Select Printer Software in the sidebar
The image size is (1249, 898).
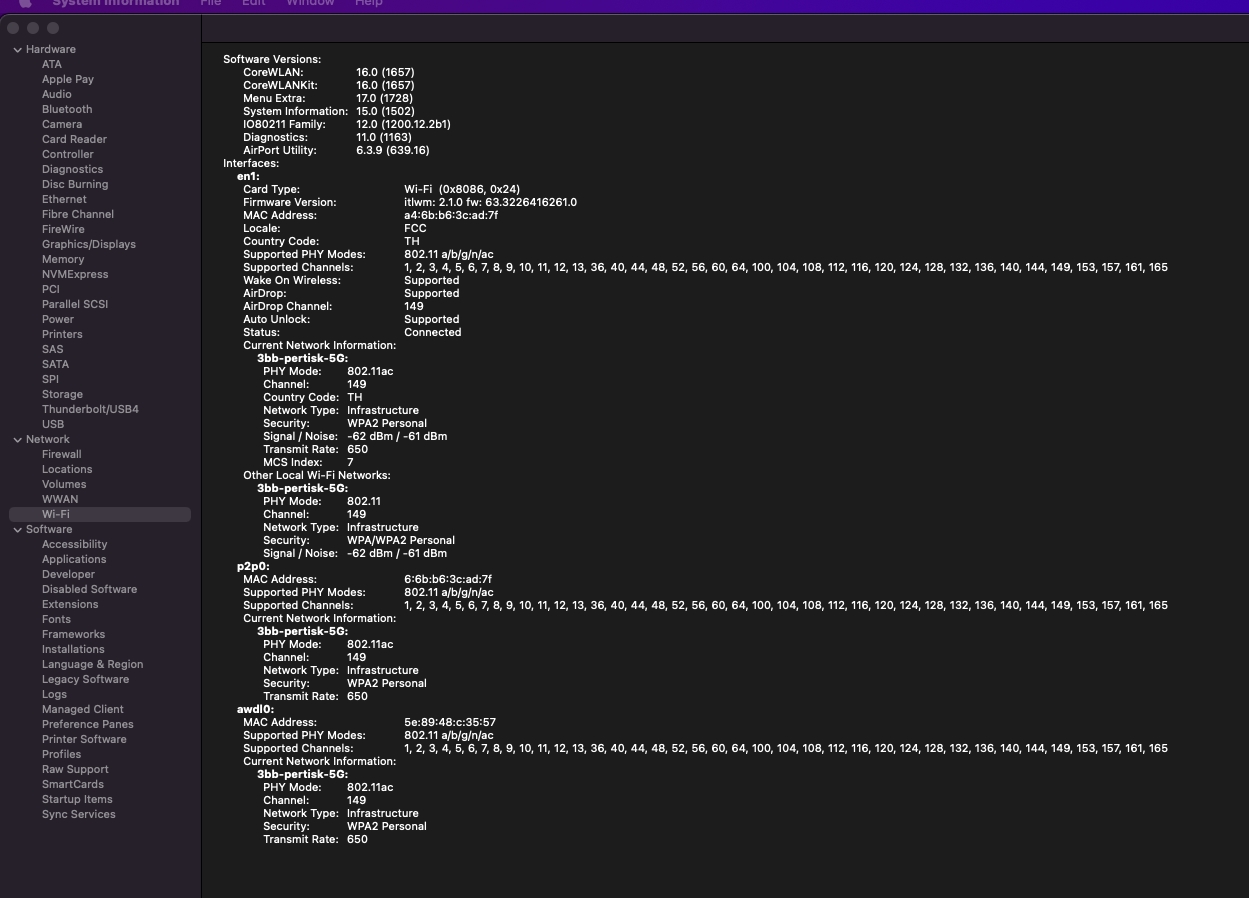84,739
